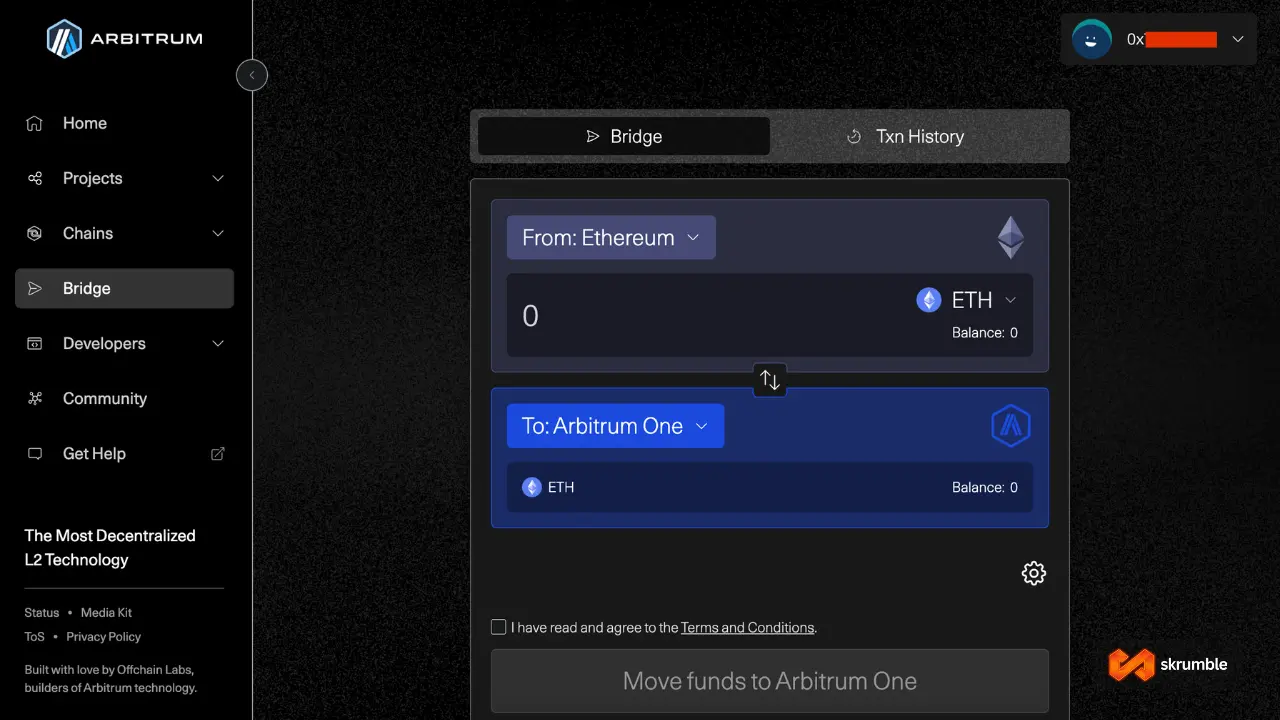Click the Txn History clock icon
Image resolution: width=1280 pixels, height=720 pixels.
(854, 137)
